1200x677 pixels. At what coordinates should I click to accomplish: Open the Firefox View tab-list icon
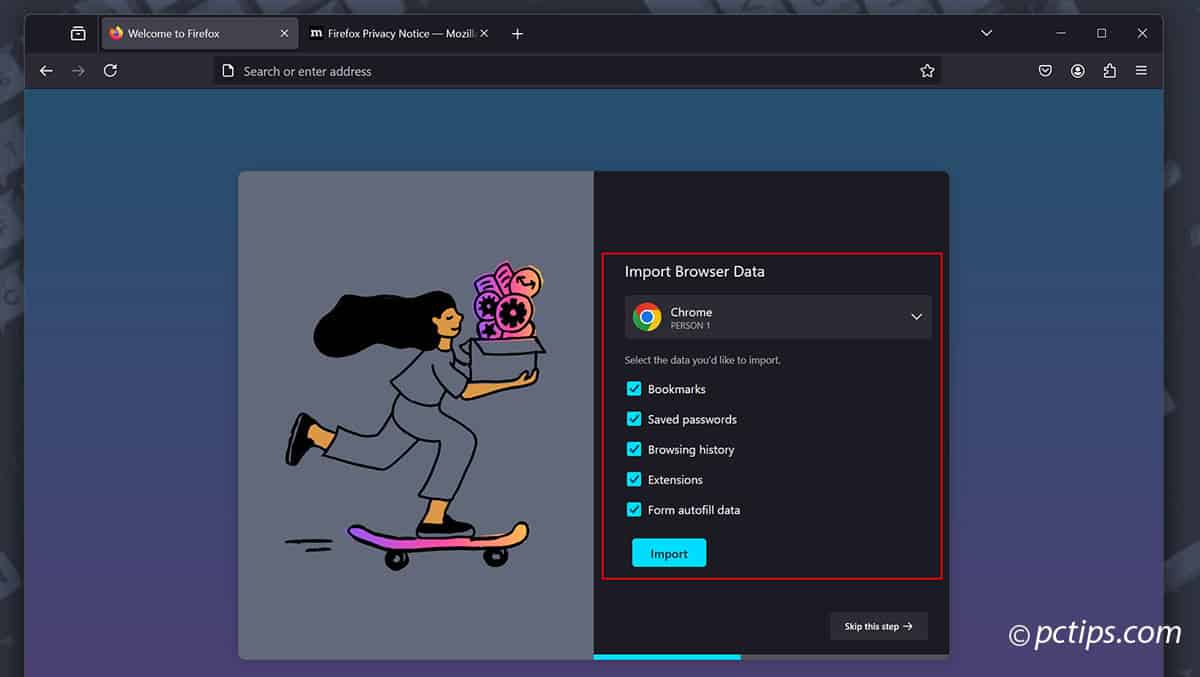pos(78,33)
